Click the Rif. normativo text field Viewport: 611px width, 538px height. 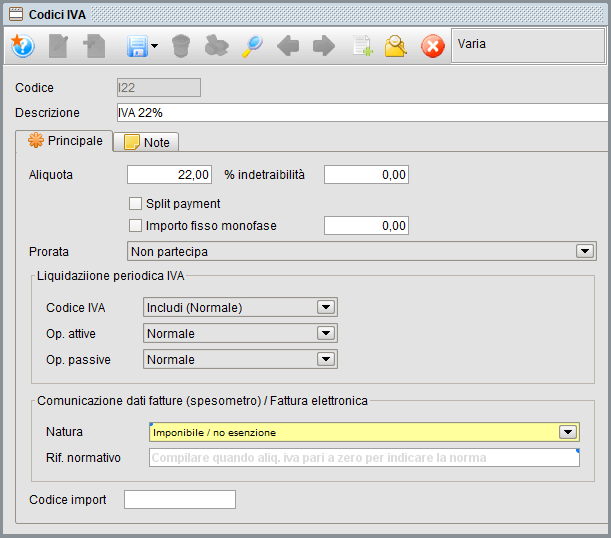[x=364, y=458]
